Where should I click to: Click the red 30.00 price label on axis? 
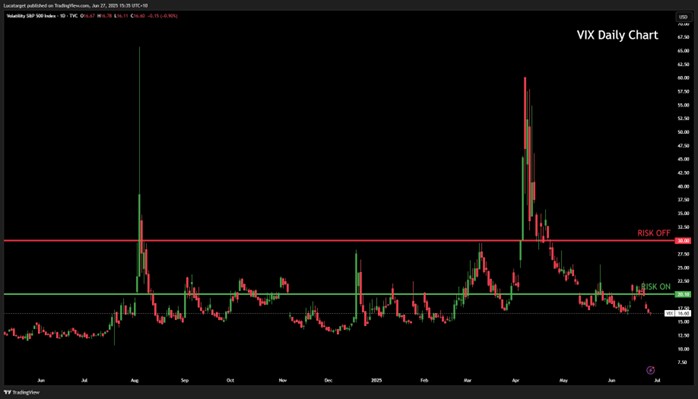click(683, 241)
